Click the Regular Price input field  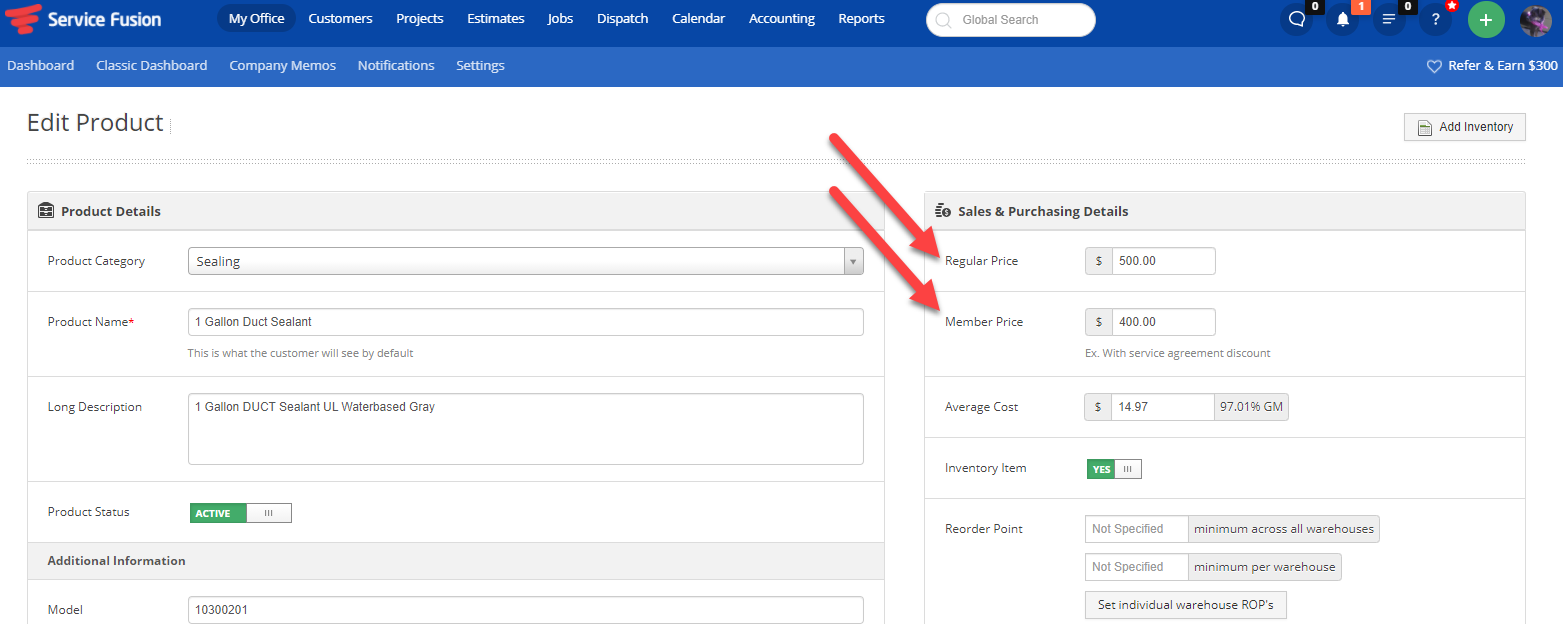point(1163,261)
